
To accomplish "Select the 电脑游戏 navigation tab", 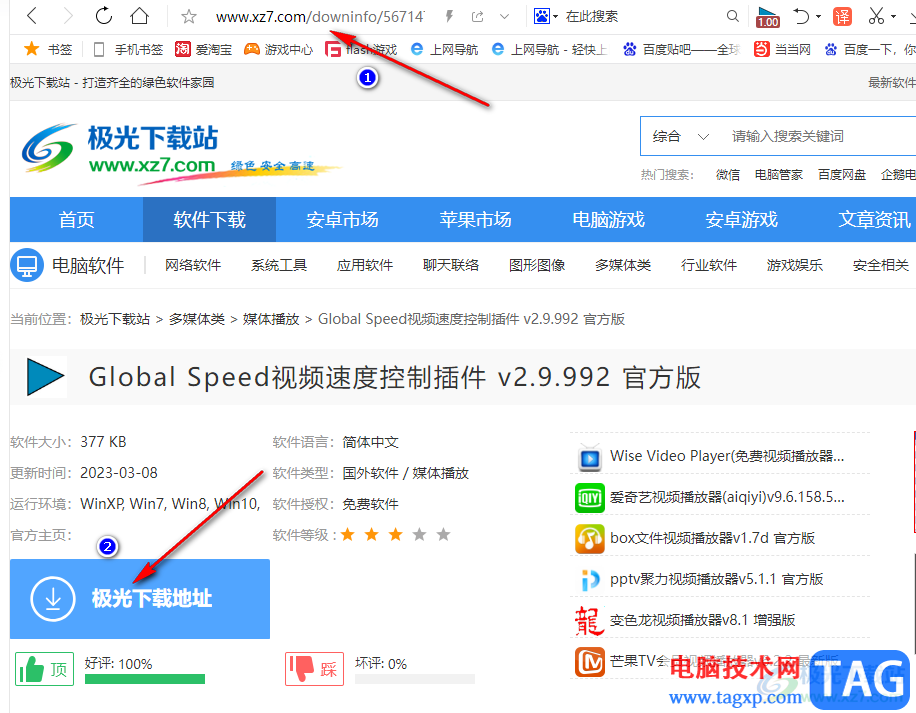I will [x=609, y=220].
